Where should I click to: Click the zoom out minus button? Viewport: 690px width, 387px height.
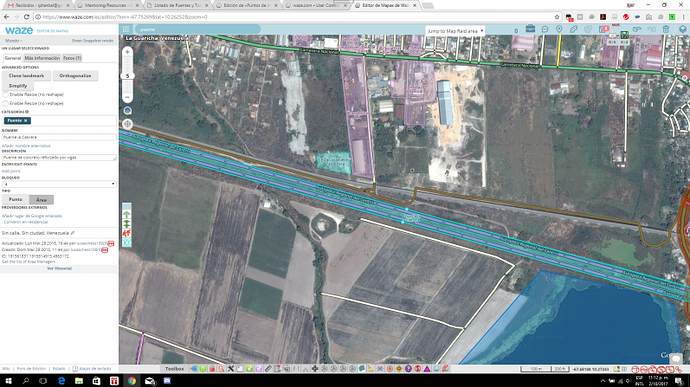(x=128, y=97)
